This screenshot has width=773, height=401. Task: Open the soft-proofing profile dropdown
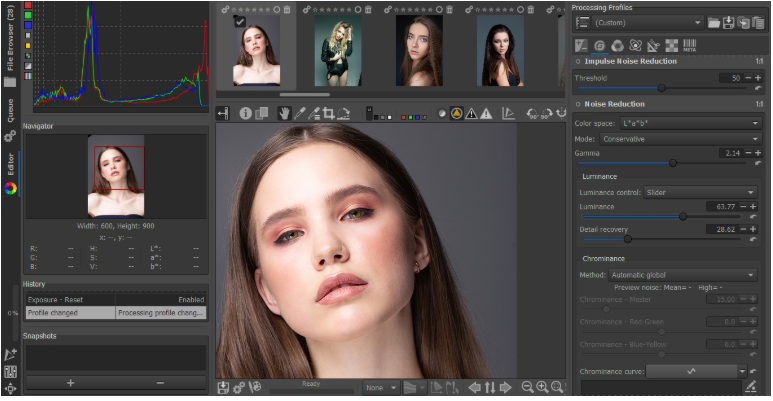click(x=413, y=388)
